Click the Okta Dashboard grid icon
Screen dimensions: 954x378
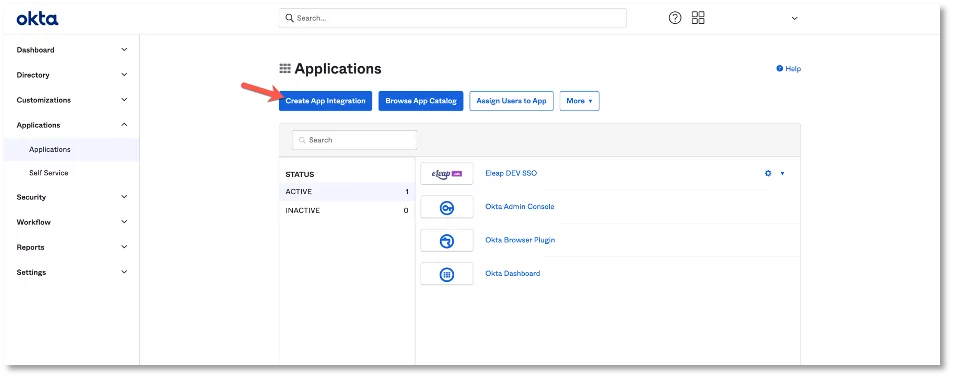[447, 274]
